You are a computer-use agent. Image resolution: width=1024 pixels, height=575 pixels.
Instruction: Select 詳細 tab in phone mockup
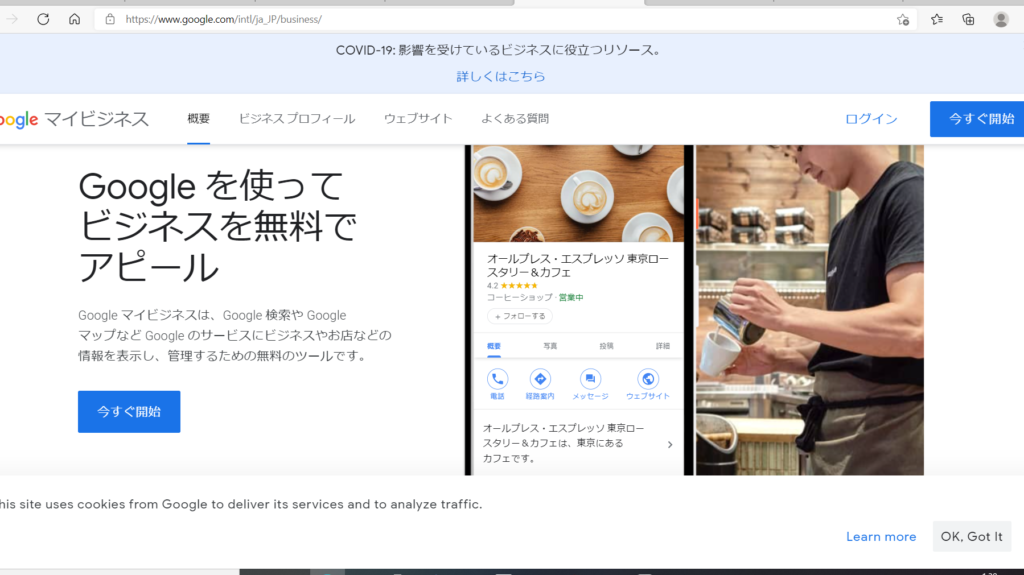coord(662,346)
